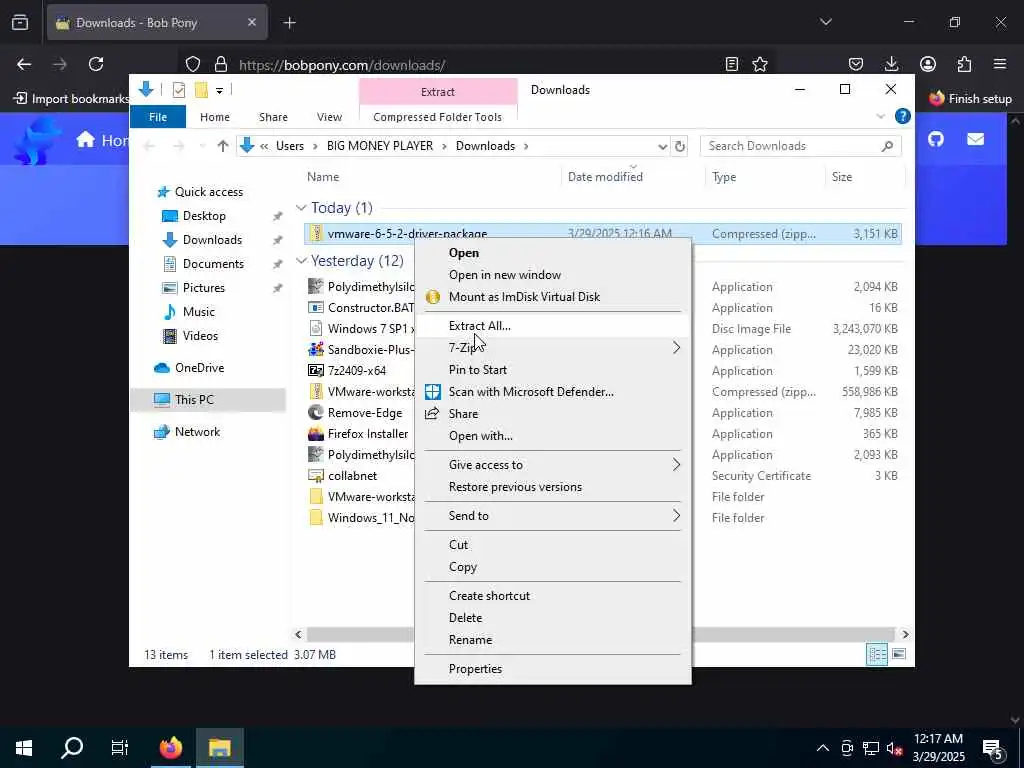Click Firefox back arrow button

tap(24, 64)
